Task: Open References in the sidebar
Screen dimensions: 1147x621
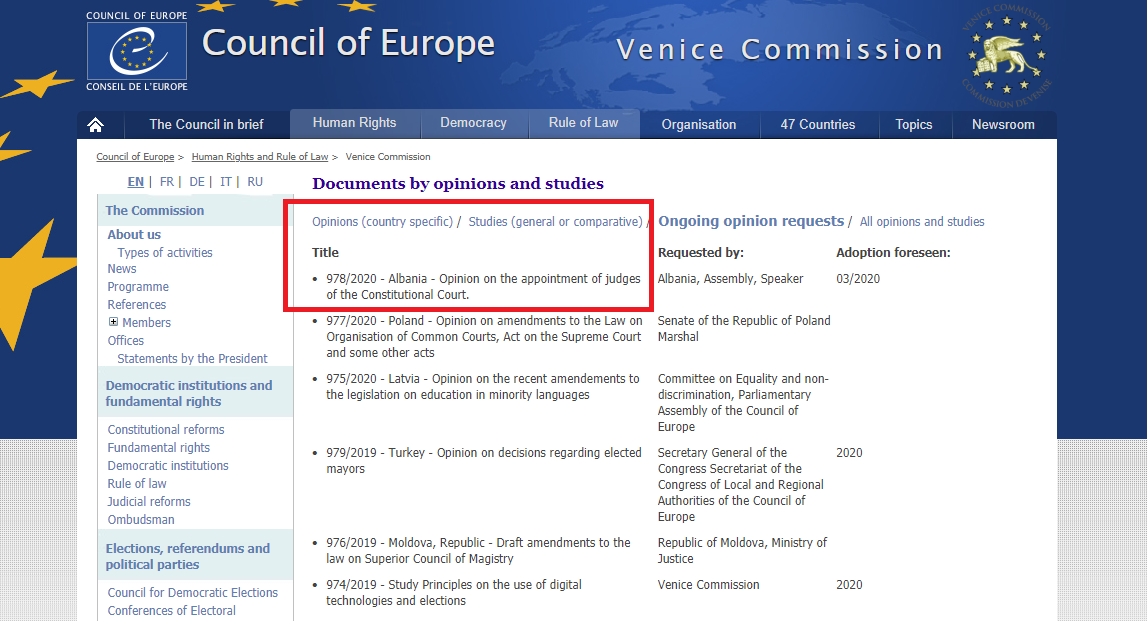Action: pos(137,304)
